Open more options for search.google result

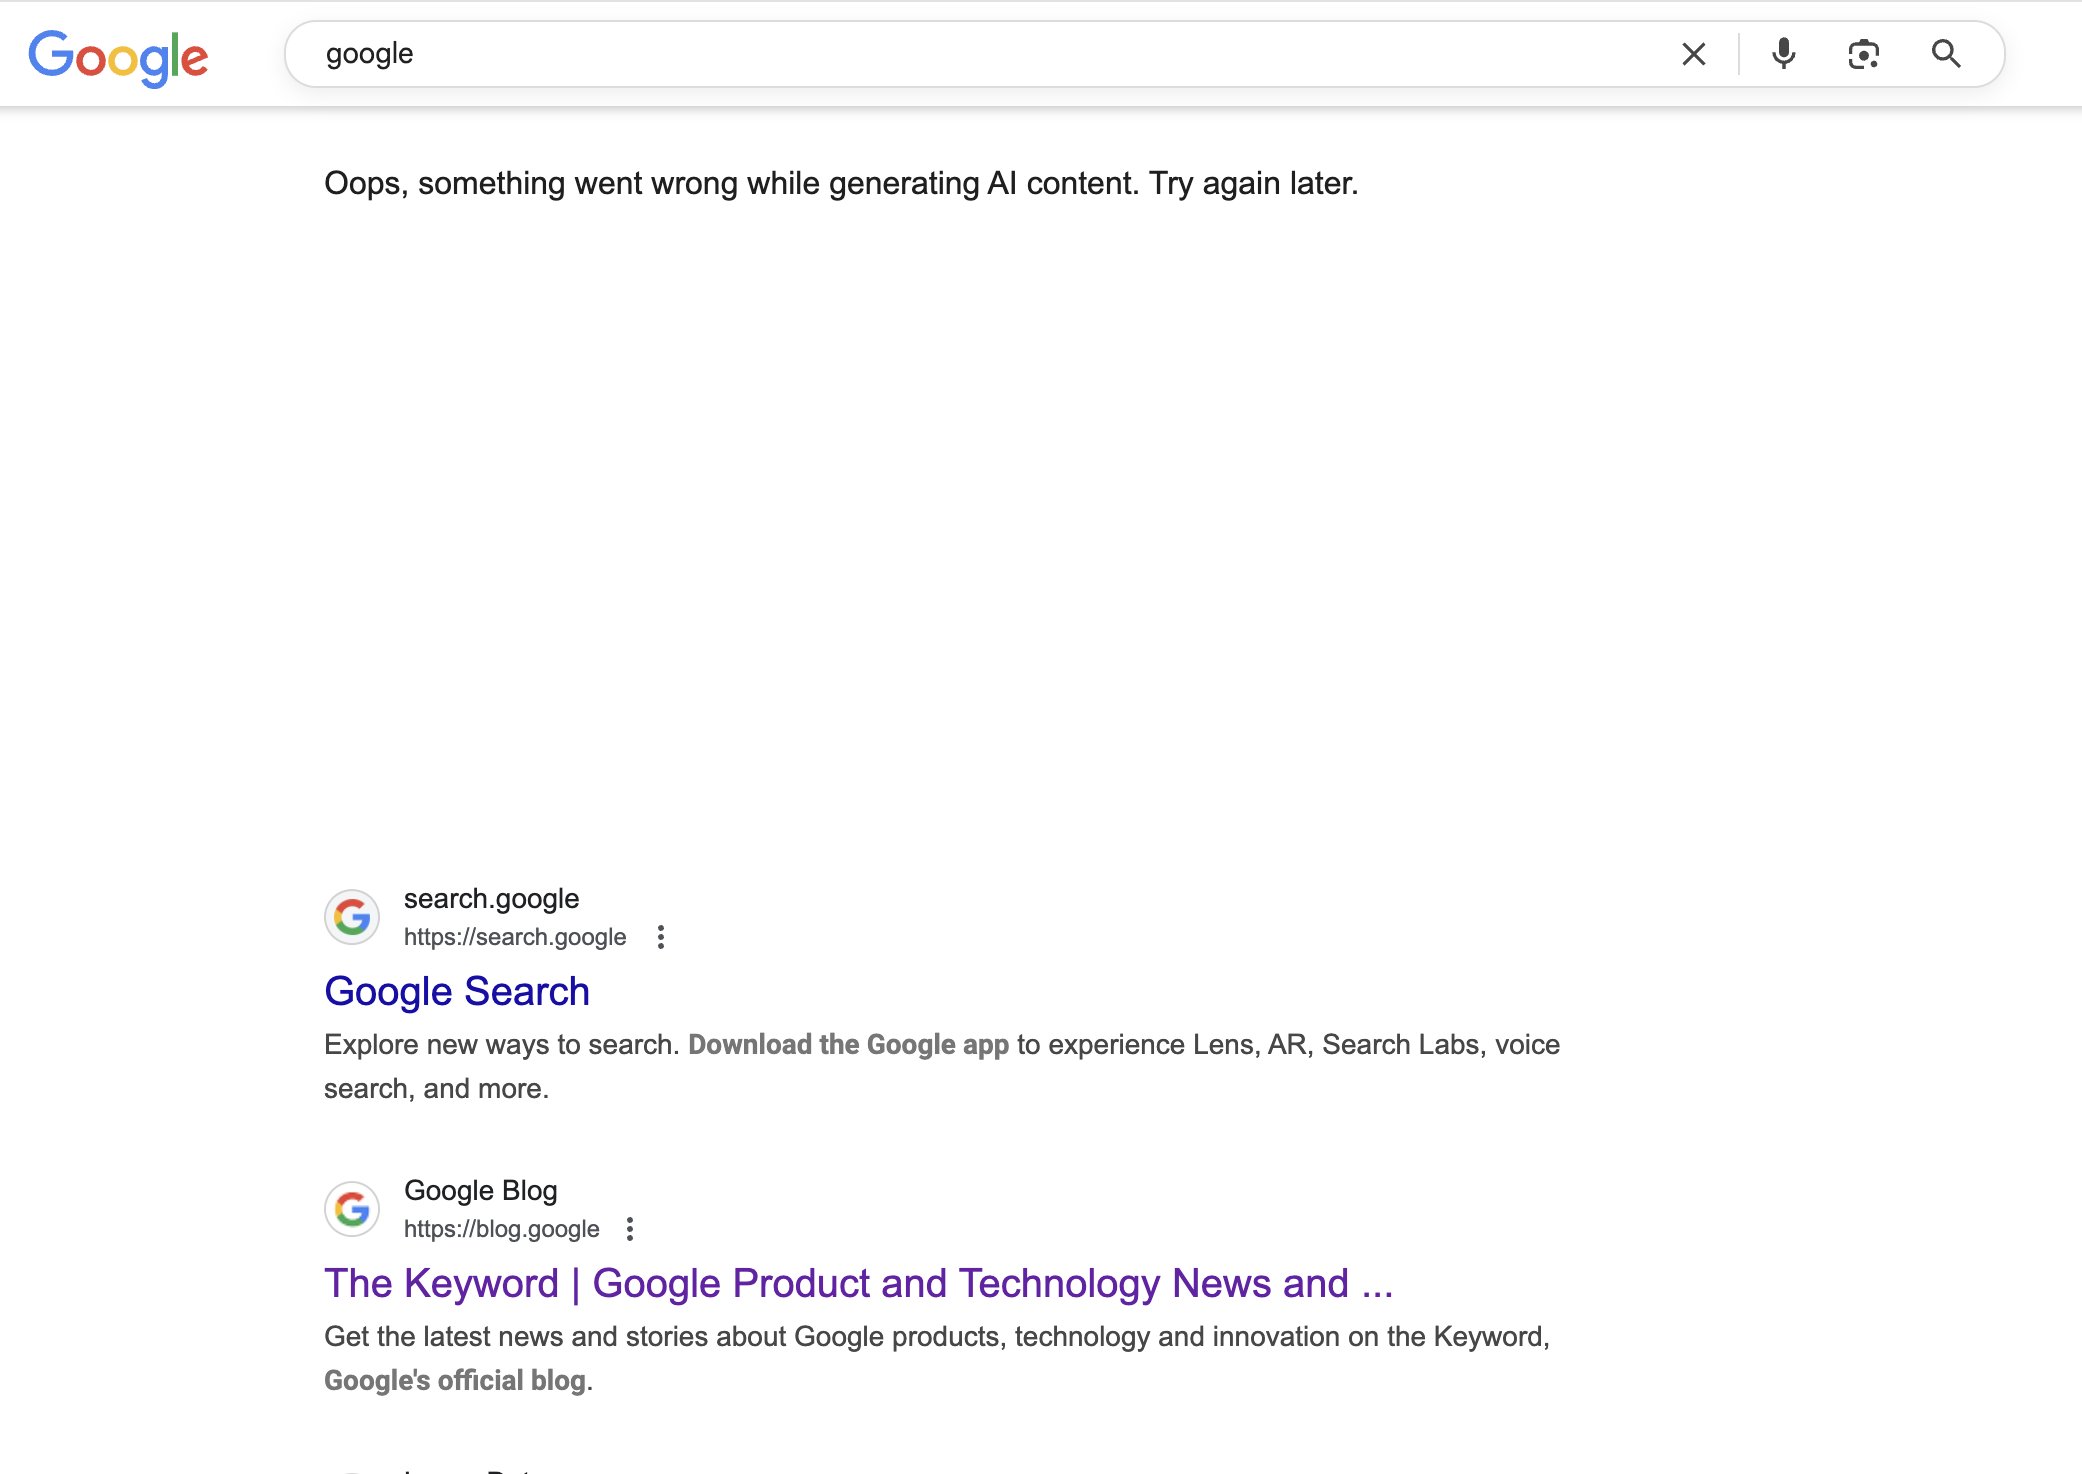pyautogui.click(x=660, y=937)
